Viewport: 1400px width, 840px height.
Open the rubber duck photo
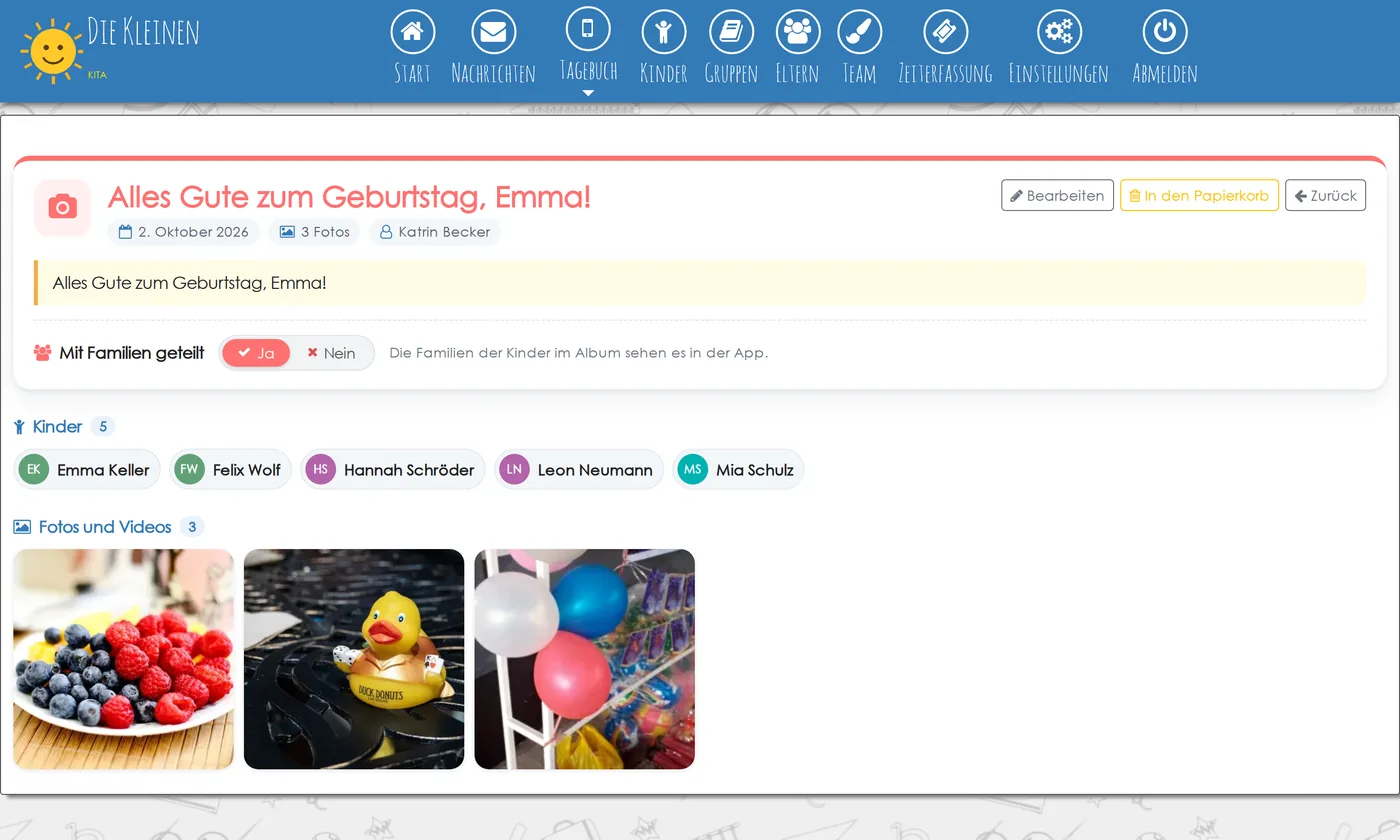coord(354,659)
